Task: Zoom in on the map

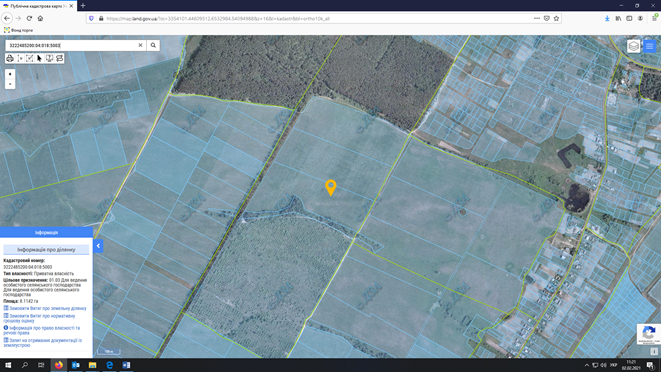Action: (x=10, y=74)
